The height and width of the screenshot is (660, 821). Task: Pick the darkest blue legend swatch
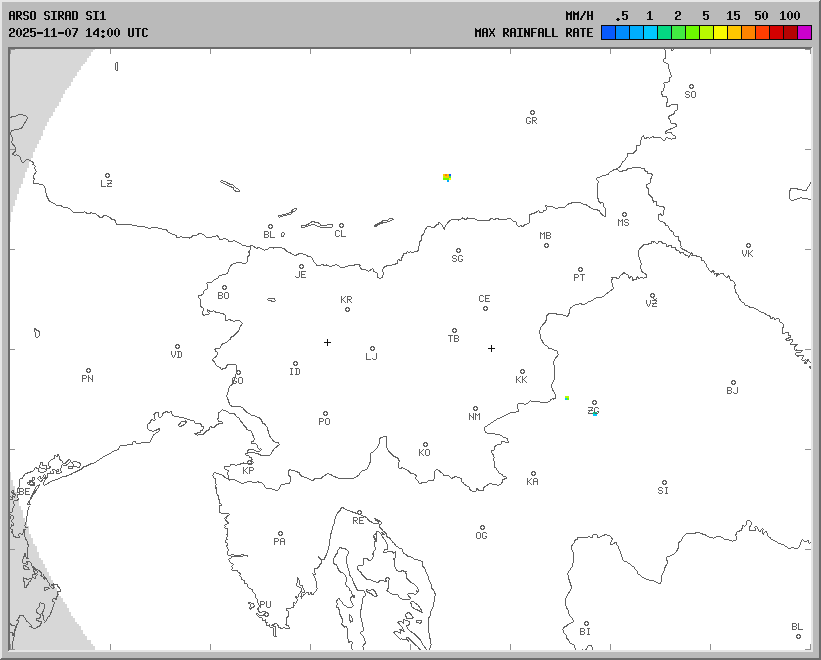click(x=608, y=33)
